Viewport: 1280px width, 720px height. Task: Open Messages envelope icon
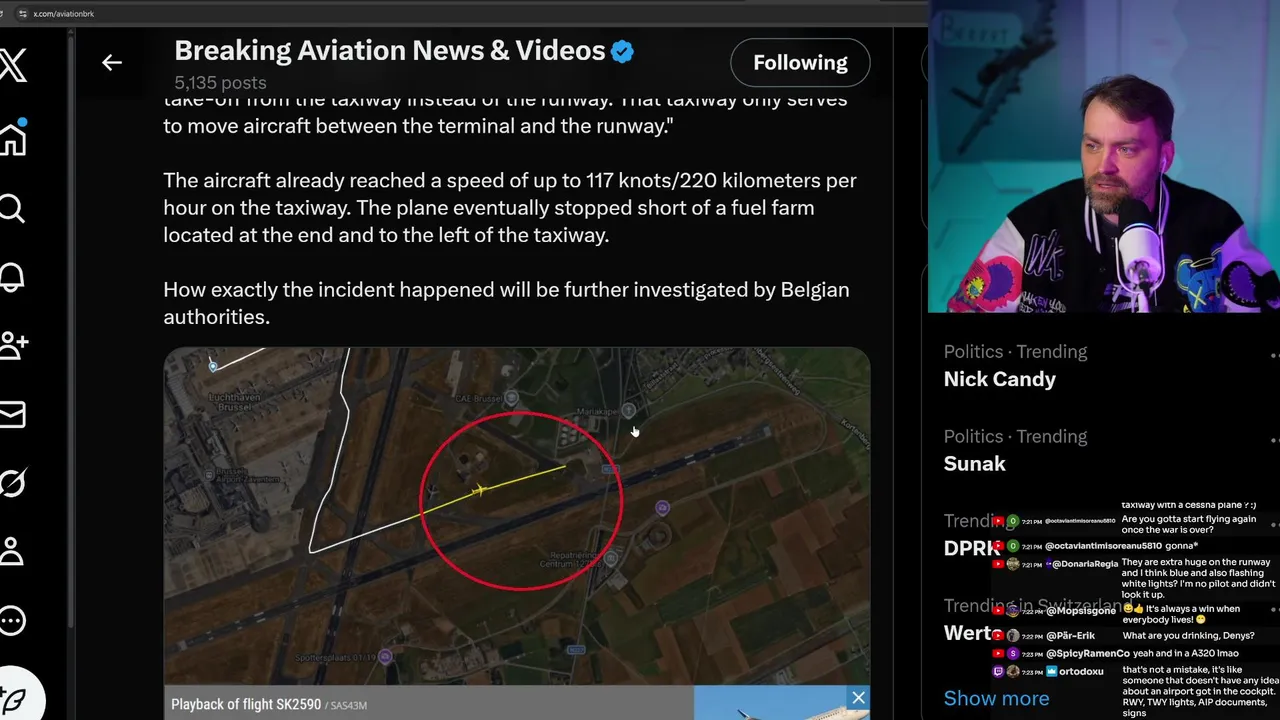point(12,414)
